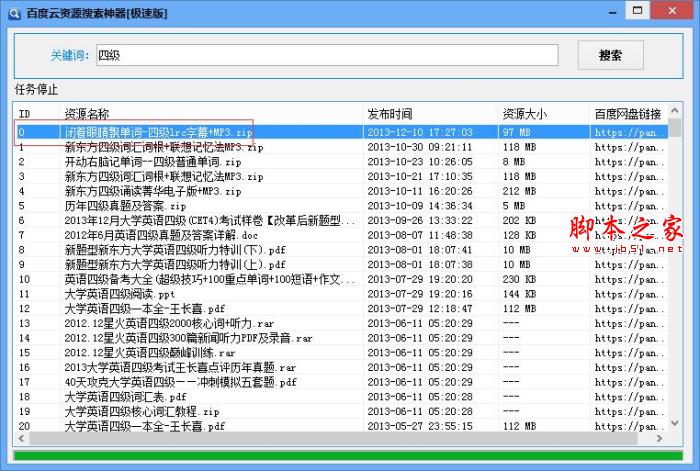Click the green progress bar

(x=348, y=456)
